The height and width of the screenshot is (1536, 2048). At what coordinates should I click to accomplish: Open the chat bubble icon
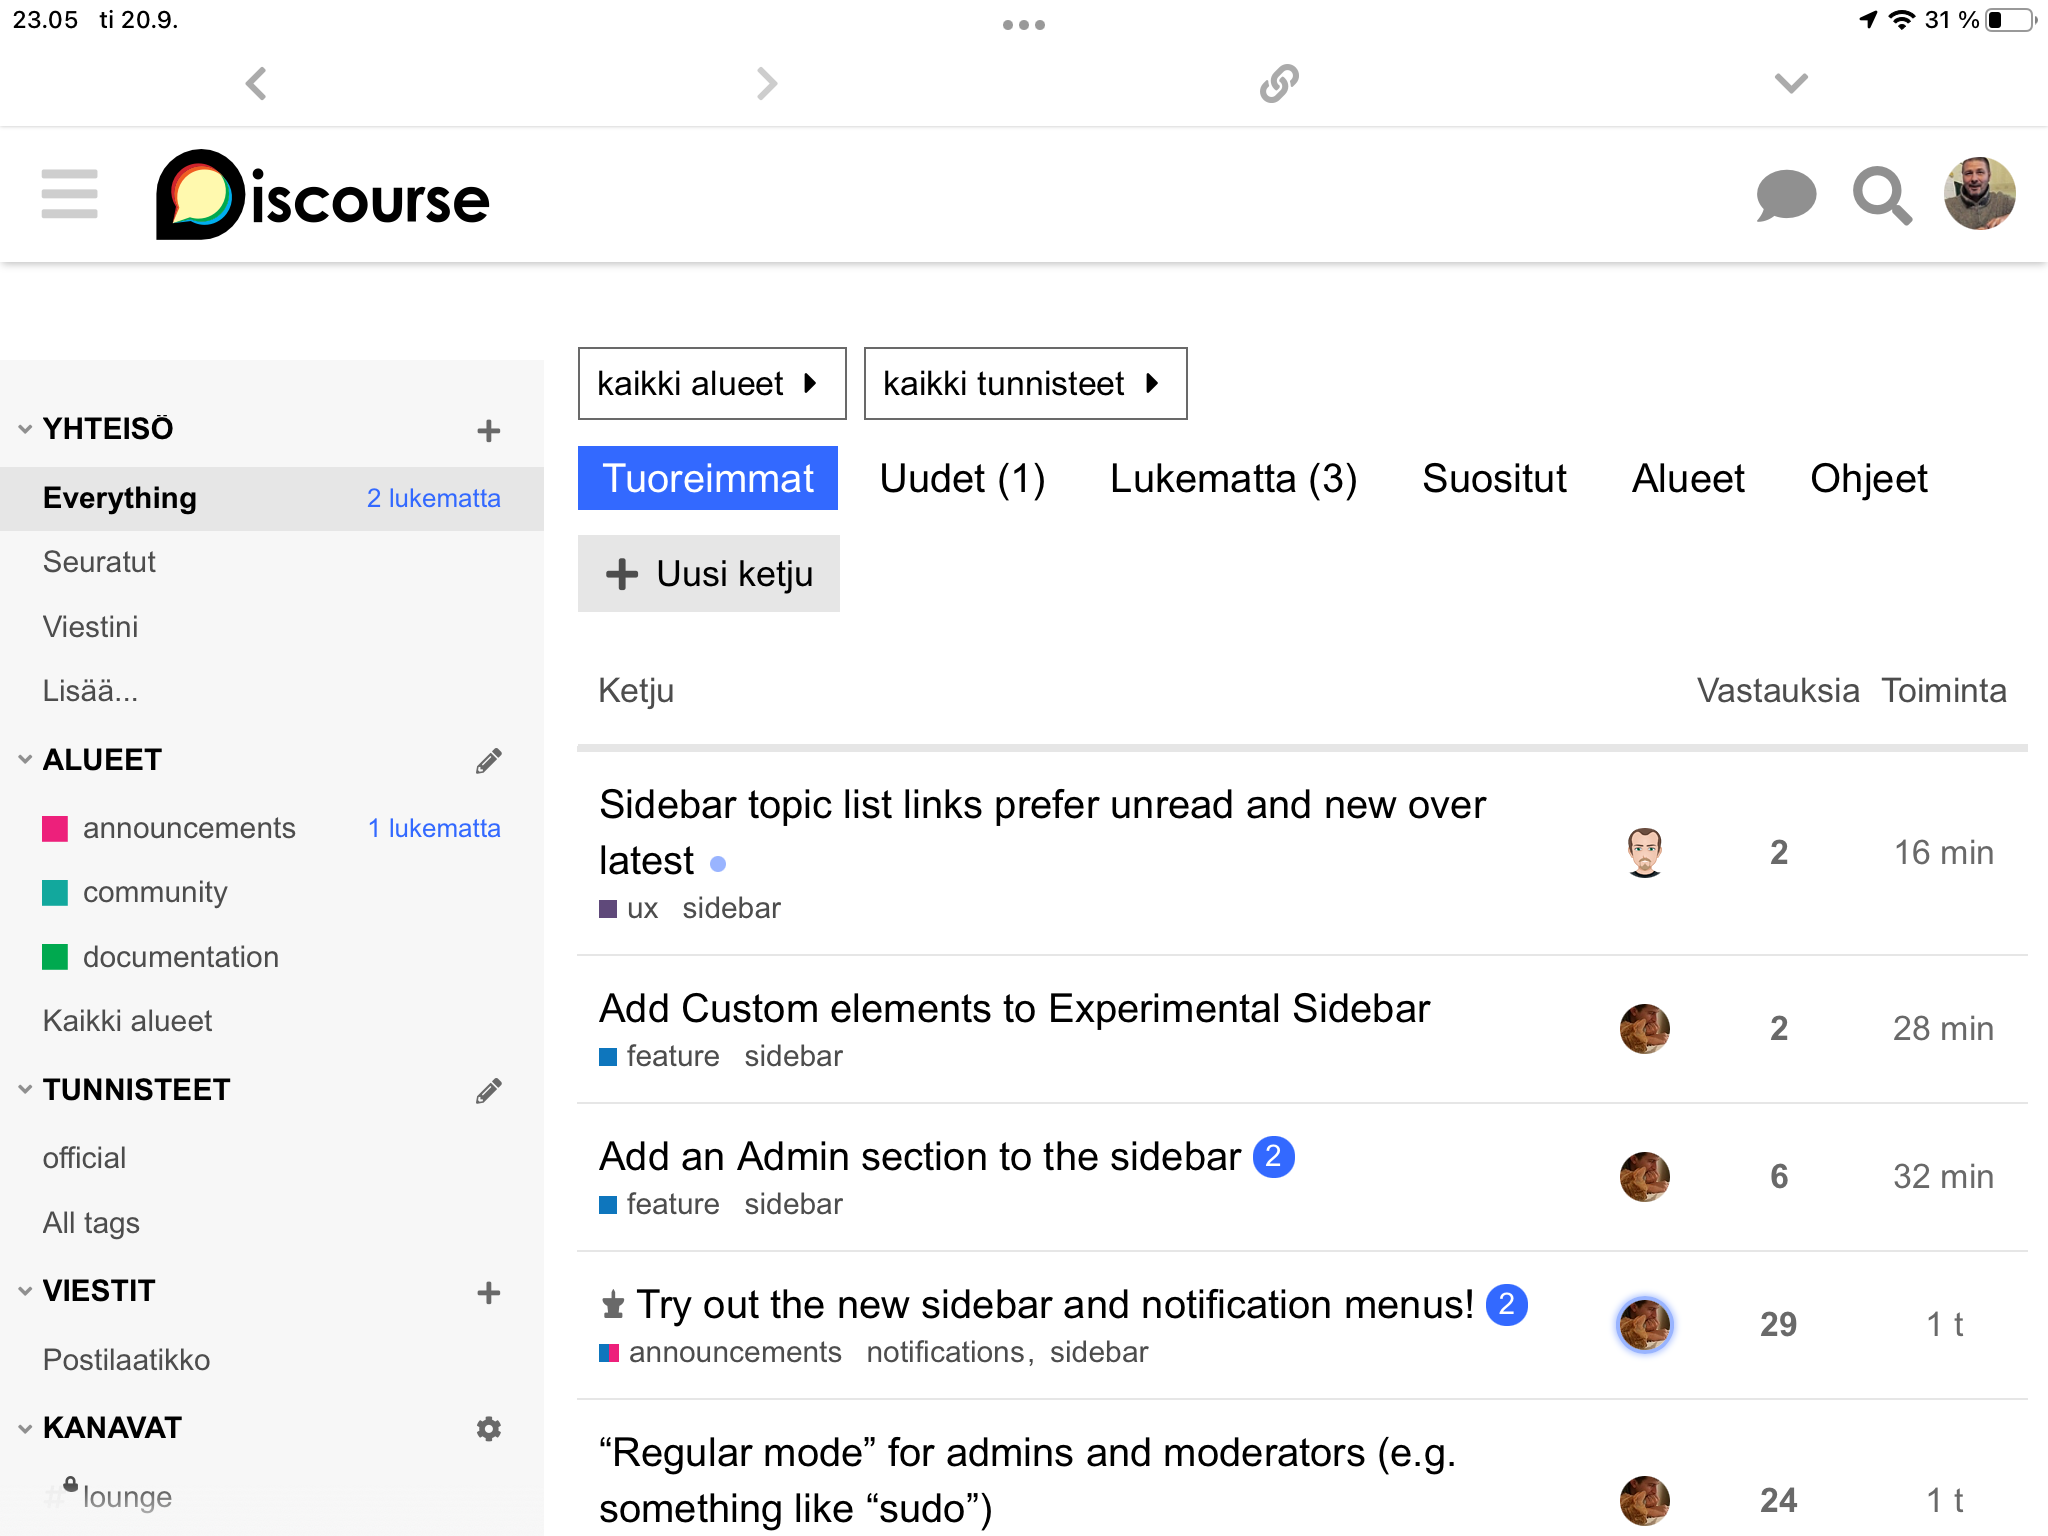tap(1786, 194)
